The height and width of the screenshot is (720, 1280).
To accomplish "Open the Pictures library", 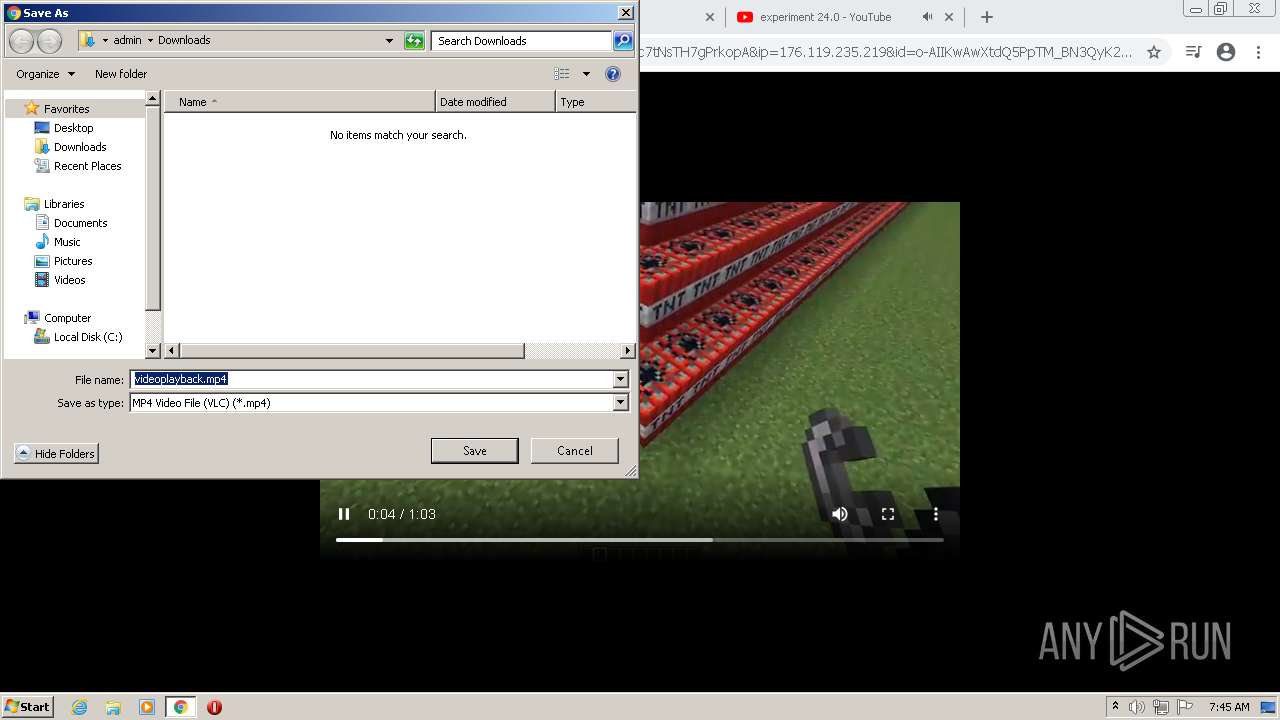I will tap(73, 261).
